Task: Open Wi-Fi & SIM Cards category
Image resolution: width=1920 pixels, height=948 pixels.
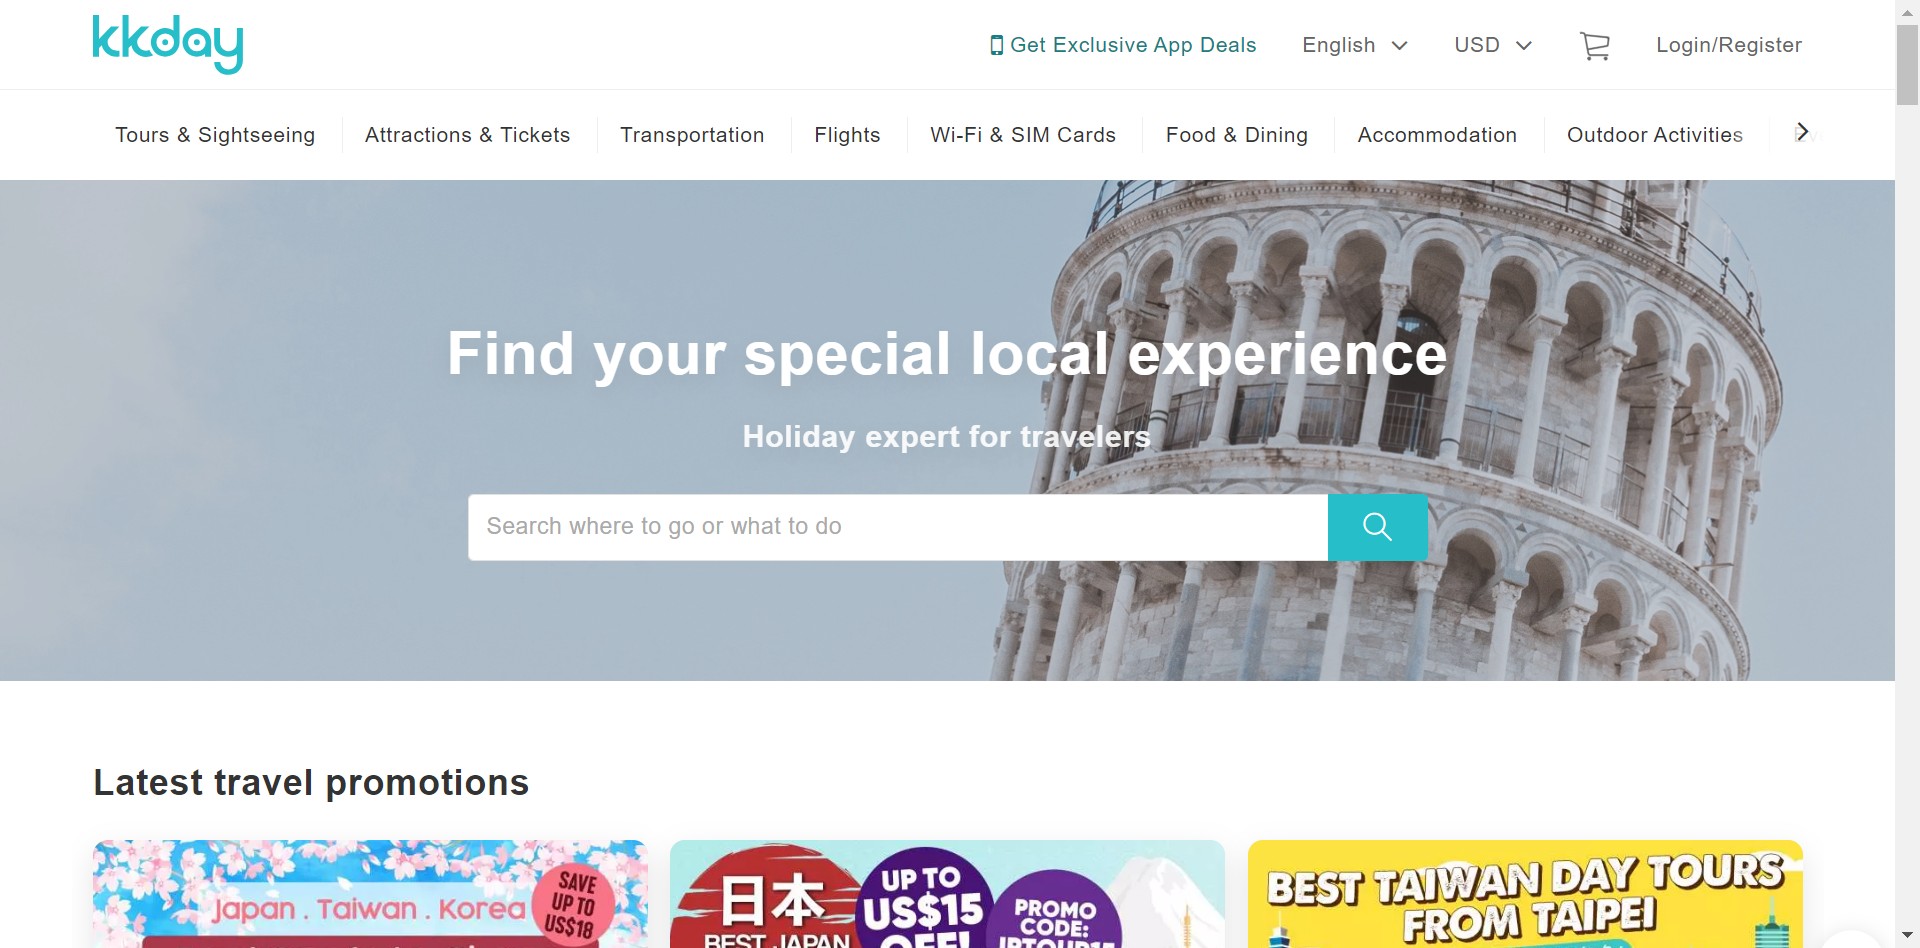Action: click(x=1023, y=135)
